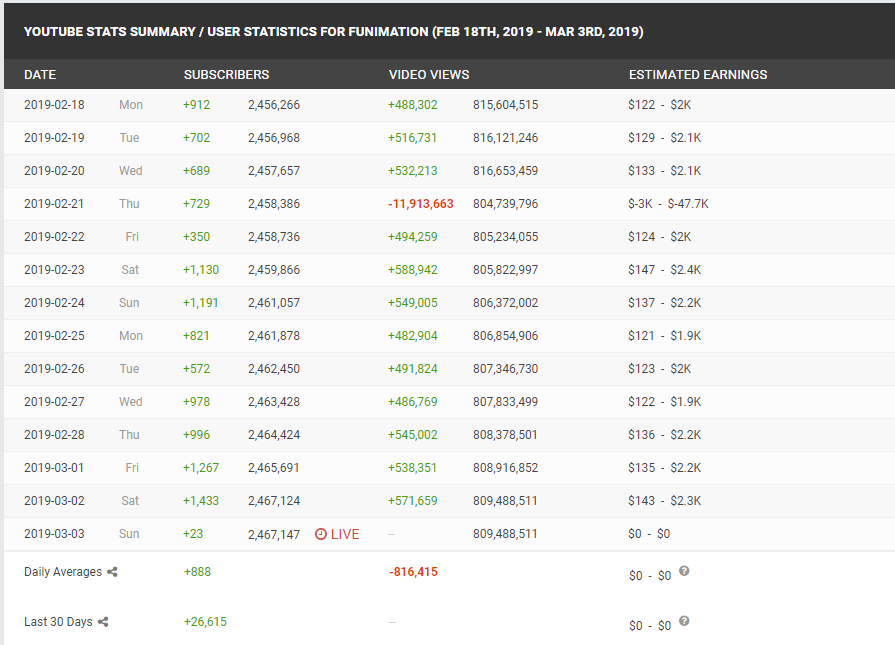Click total subscribers 2,461,057
The width and height of the screenshot is (895, 645).
[x=274, y=303]
